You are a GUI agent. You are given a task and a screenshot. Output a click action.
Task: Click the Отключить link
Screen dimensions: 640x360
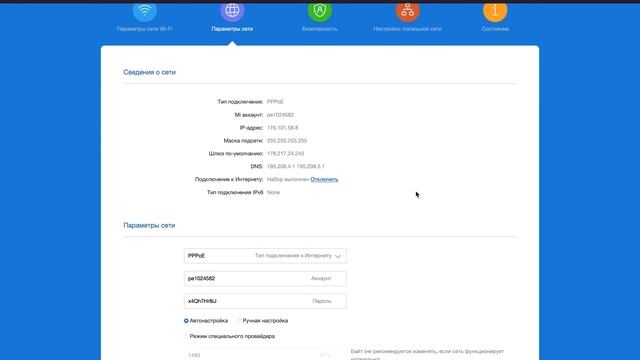tap(324, 179)
